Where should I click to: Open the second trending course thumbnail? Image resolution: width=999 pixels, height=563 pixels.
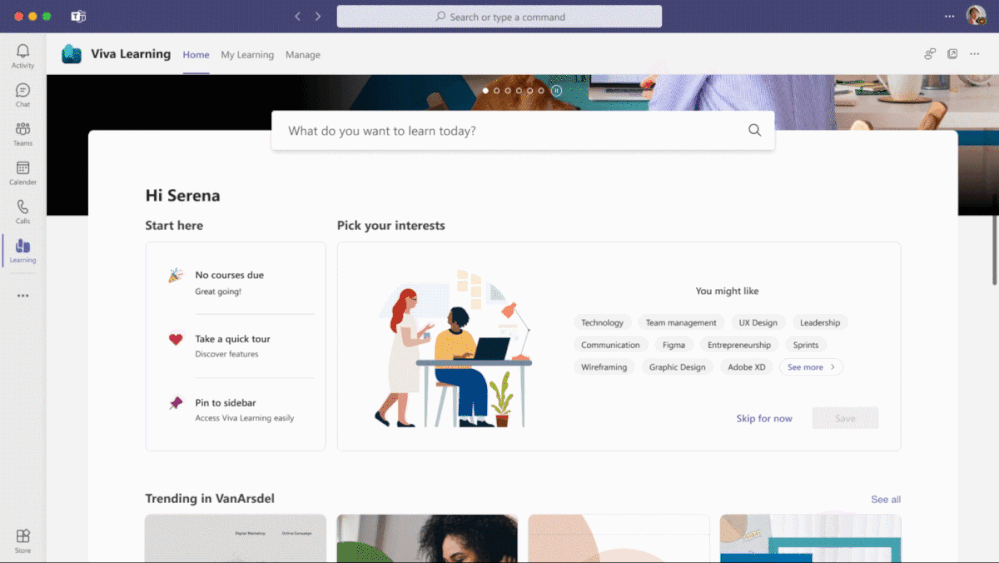(427, 538)
